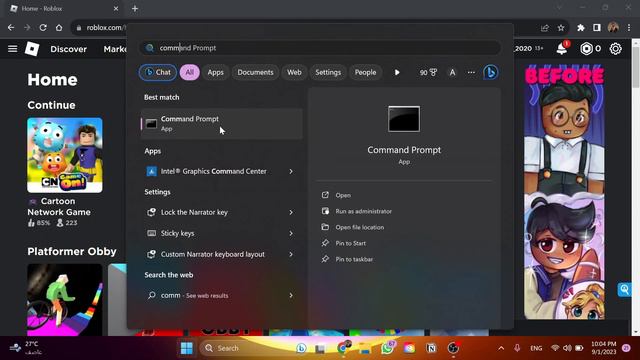Show more search filters with play arrow

(x=397, y=72)
